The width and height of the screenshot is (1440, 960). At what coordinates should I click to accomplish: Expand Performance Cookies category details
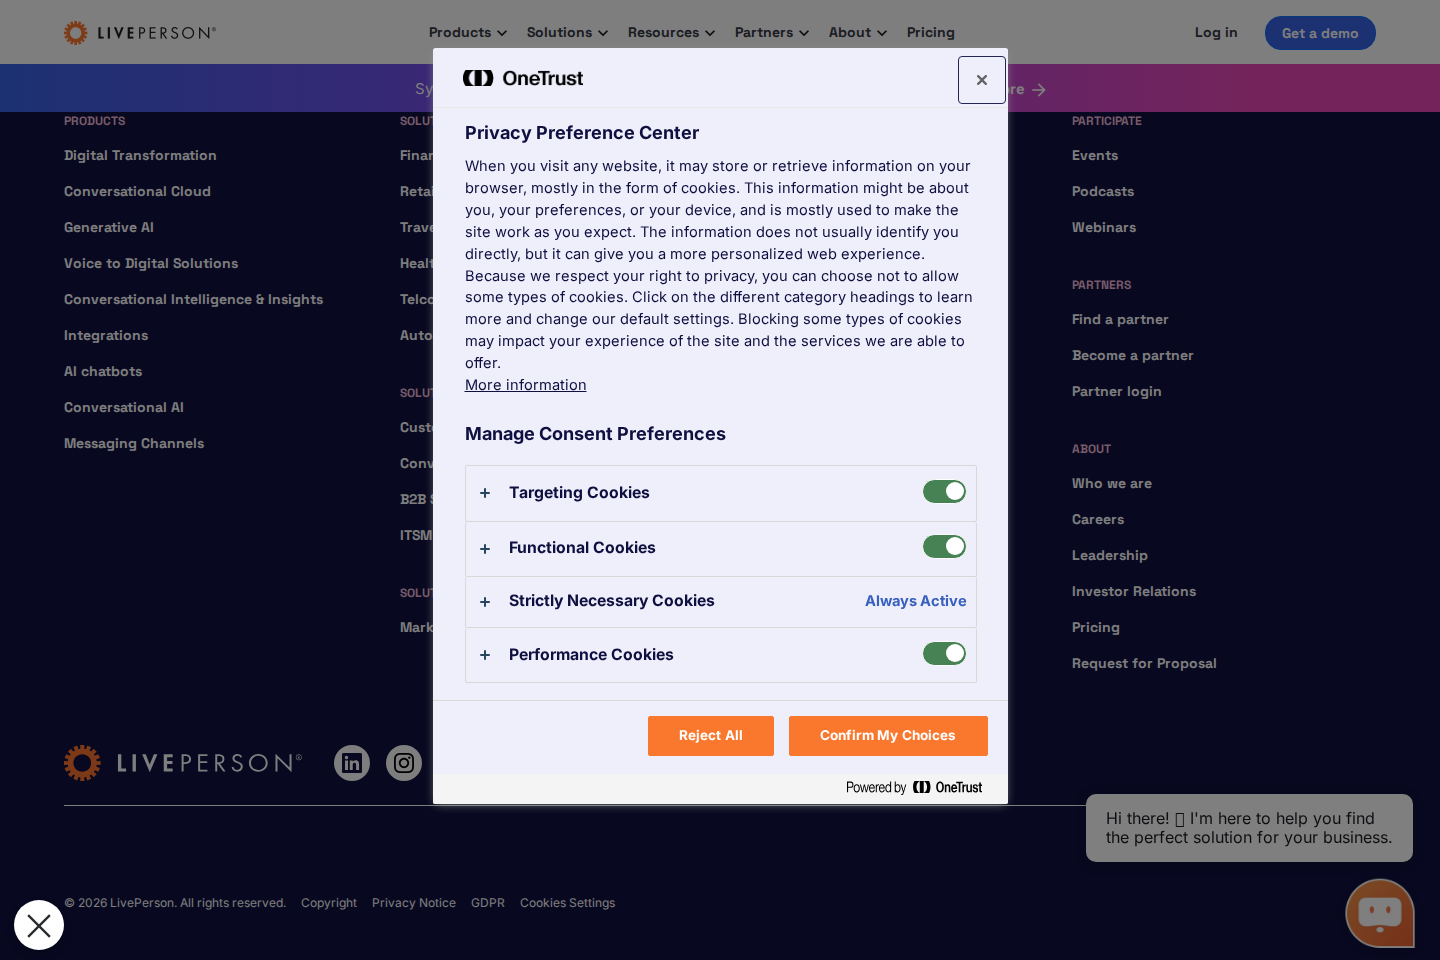pyautogui.click(x=485, y=655)
